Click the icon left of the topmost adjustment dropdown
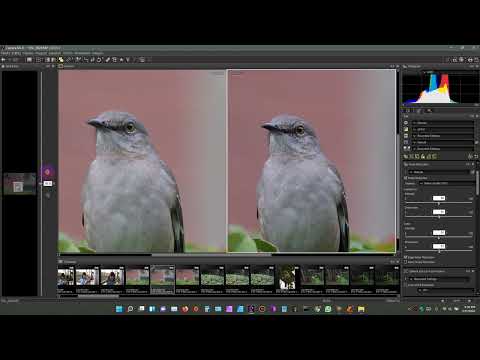This screenshot has height=360, width=480. tap(406, 123)
